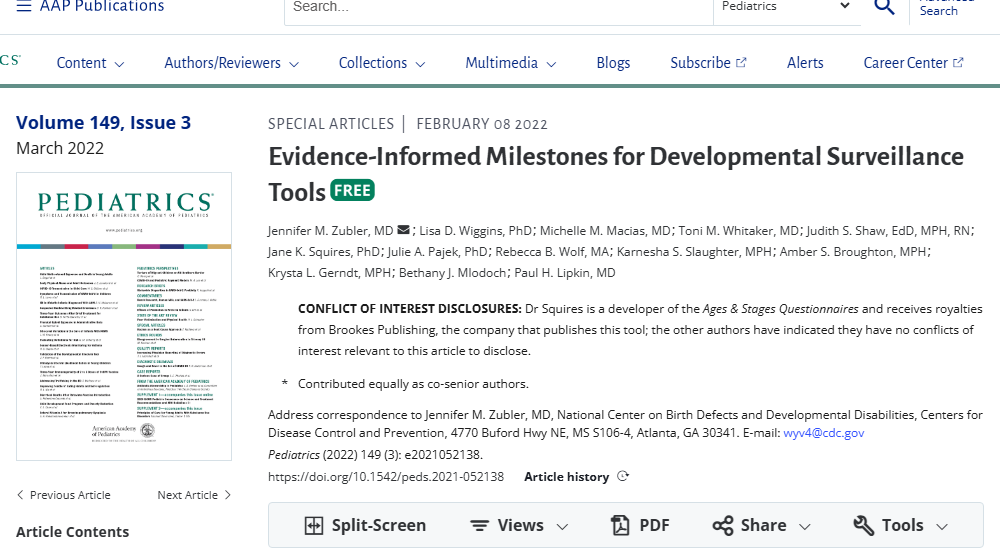1000x556 pixels.
Task: Click author name Rebecca B. Wolf, MA
Action: tap(552, 252)
